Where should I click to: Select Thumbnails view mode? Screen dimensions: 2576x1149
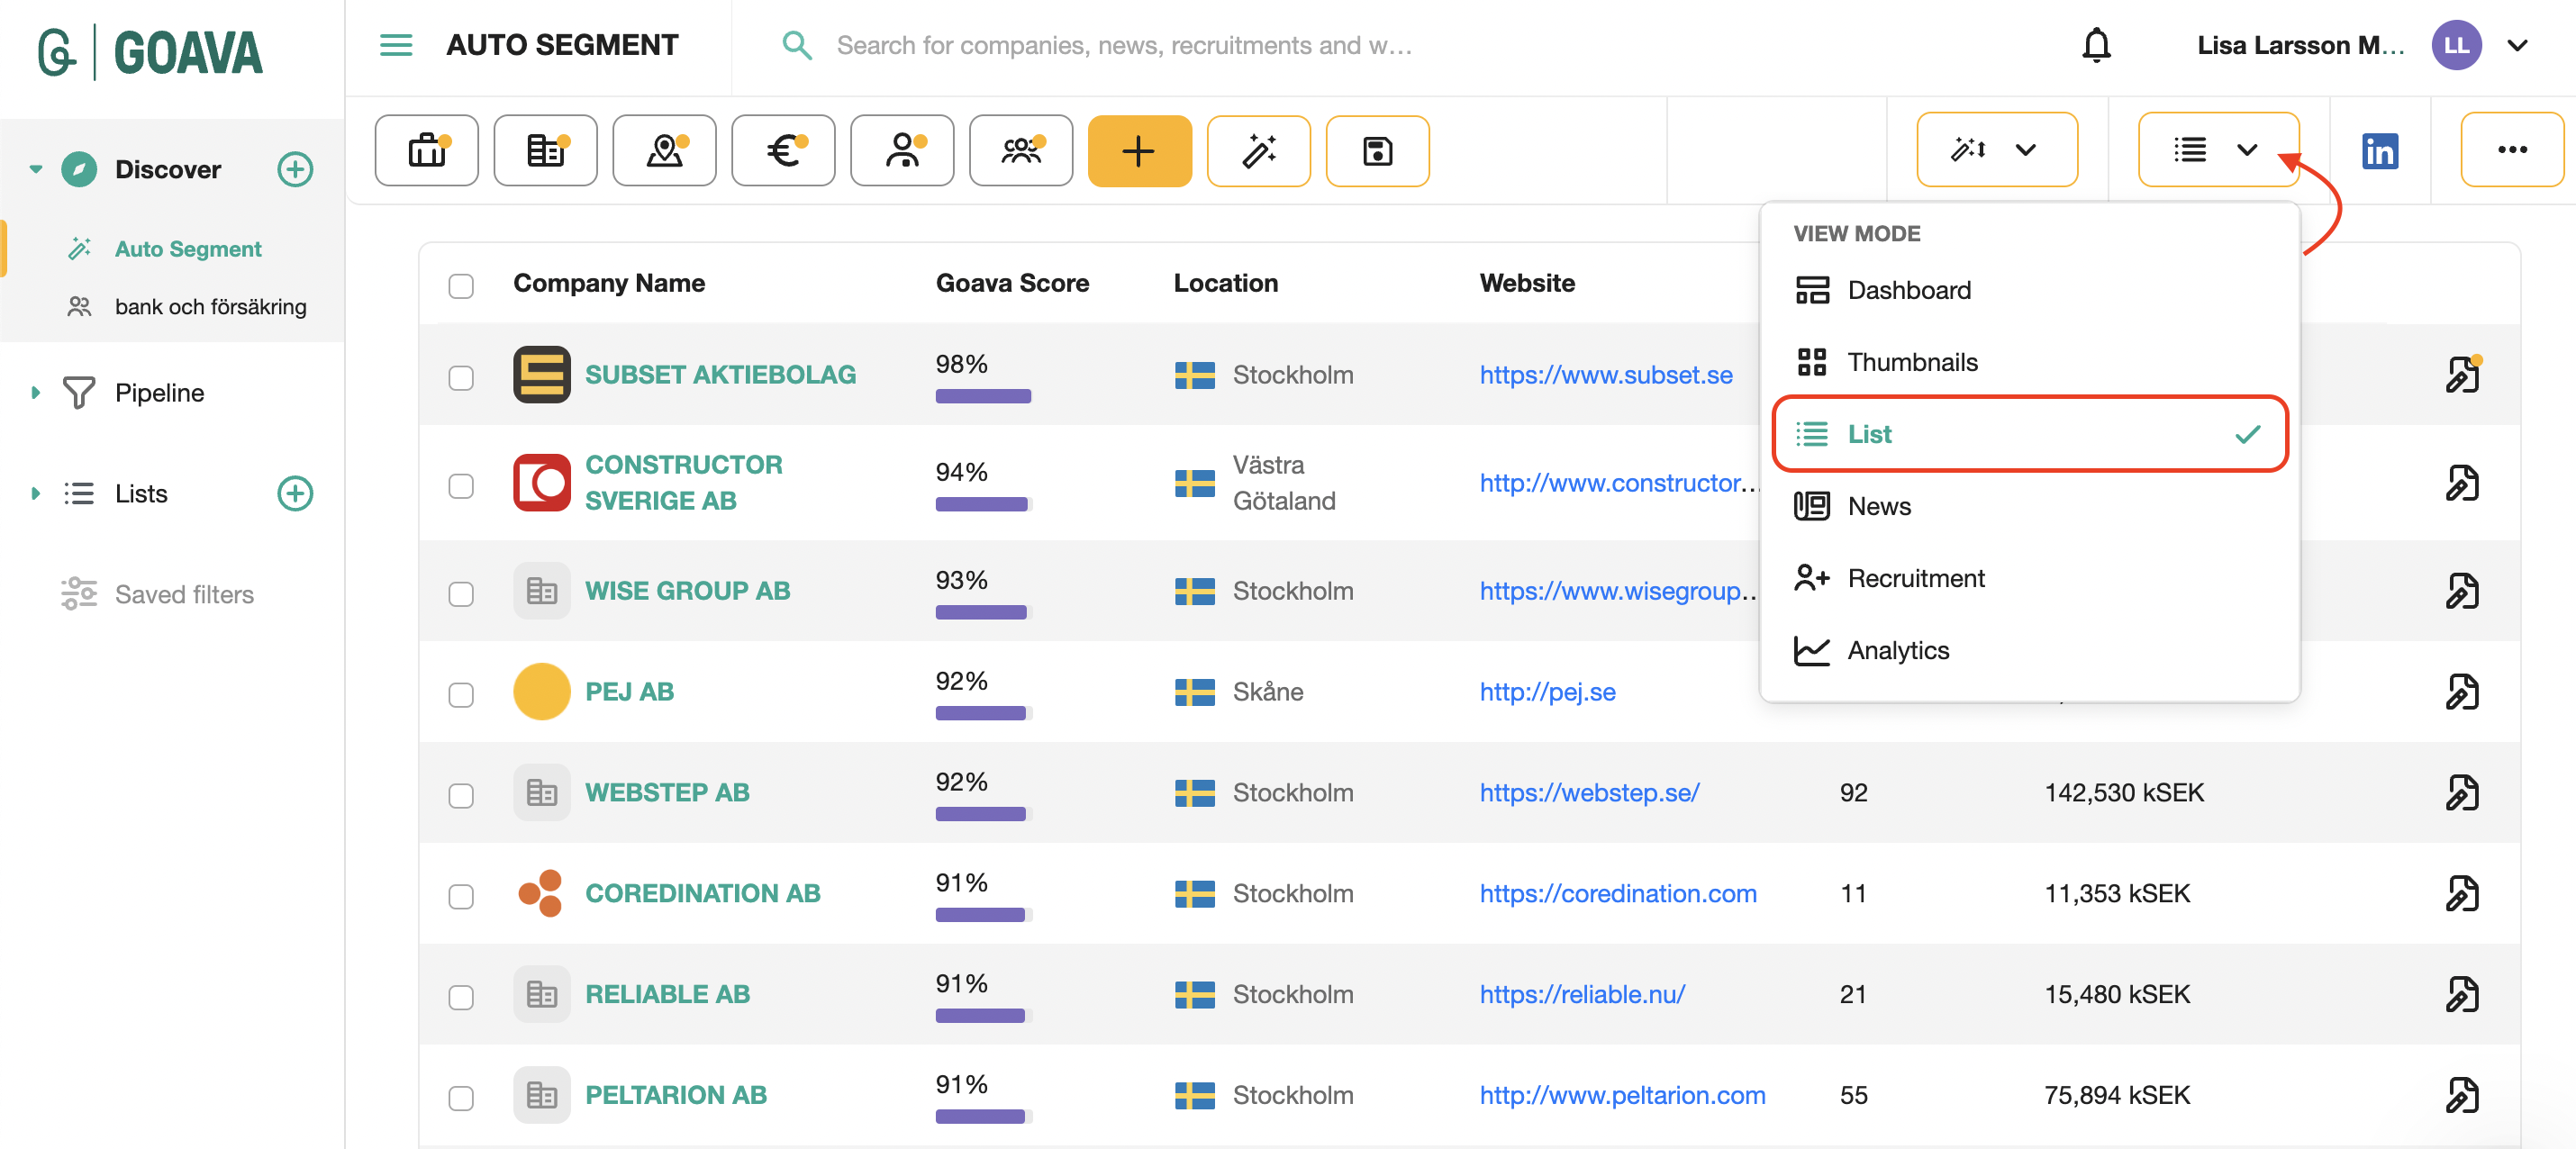click(x=1911, y=362)
